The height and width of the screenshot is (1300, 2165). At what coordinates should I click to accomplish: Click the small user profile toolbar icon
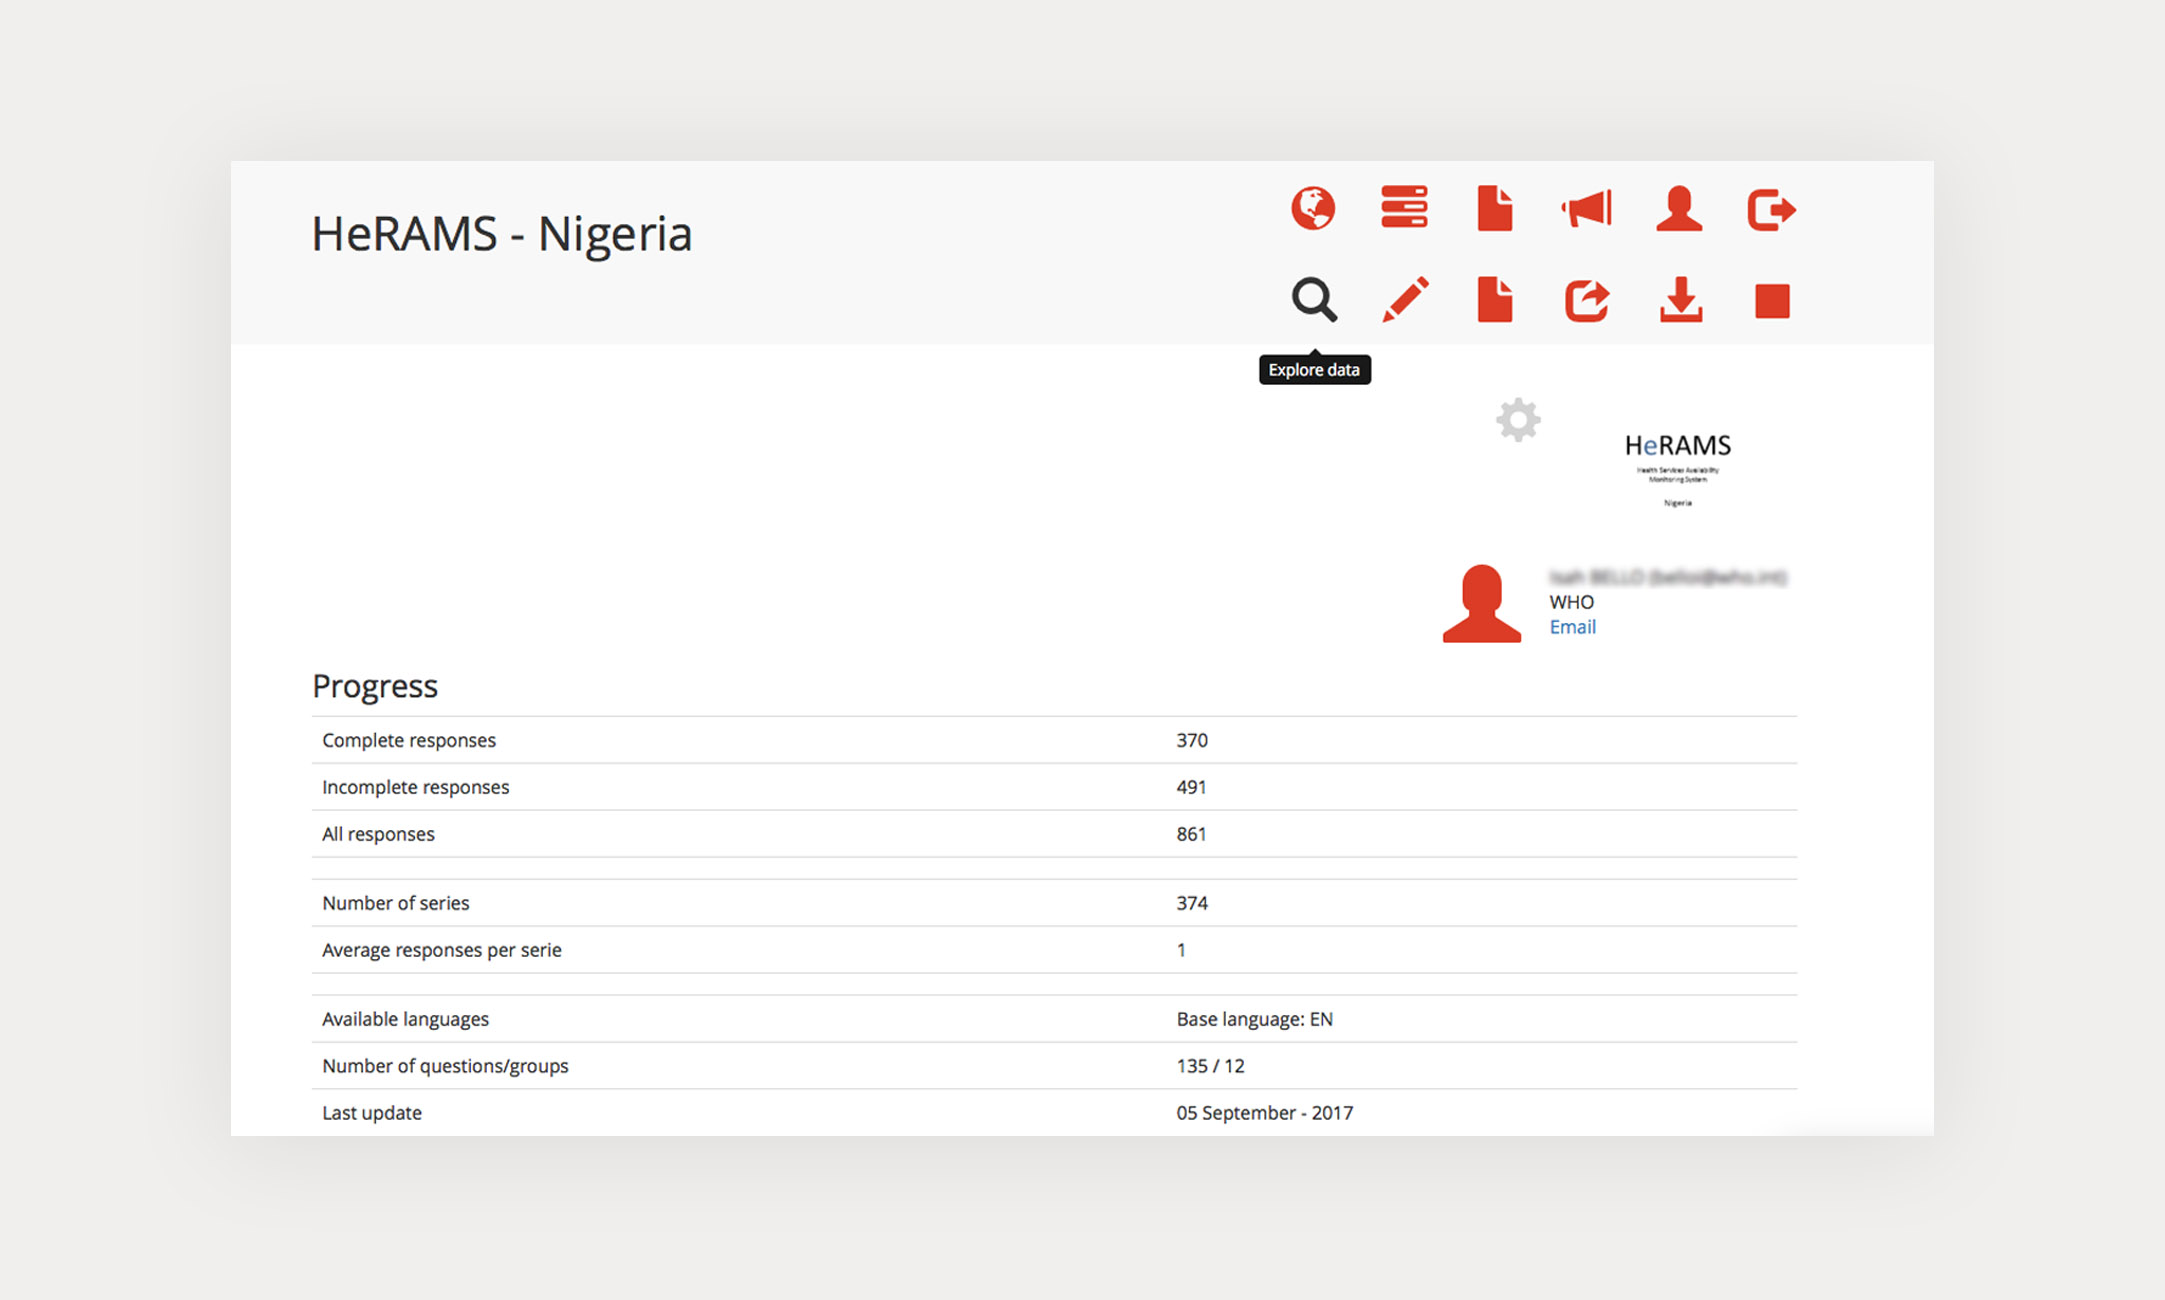tap(1679, 209)
